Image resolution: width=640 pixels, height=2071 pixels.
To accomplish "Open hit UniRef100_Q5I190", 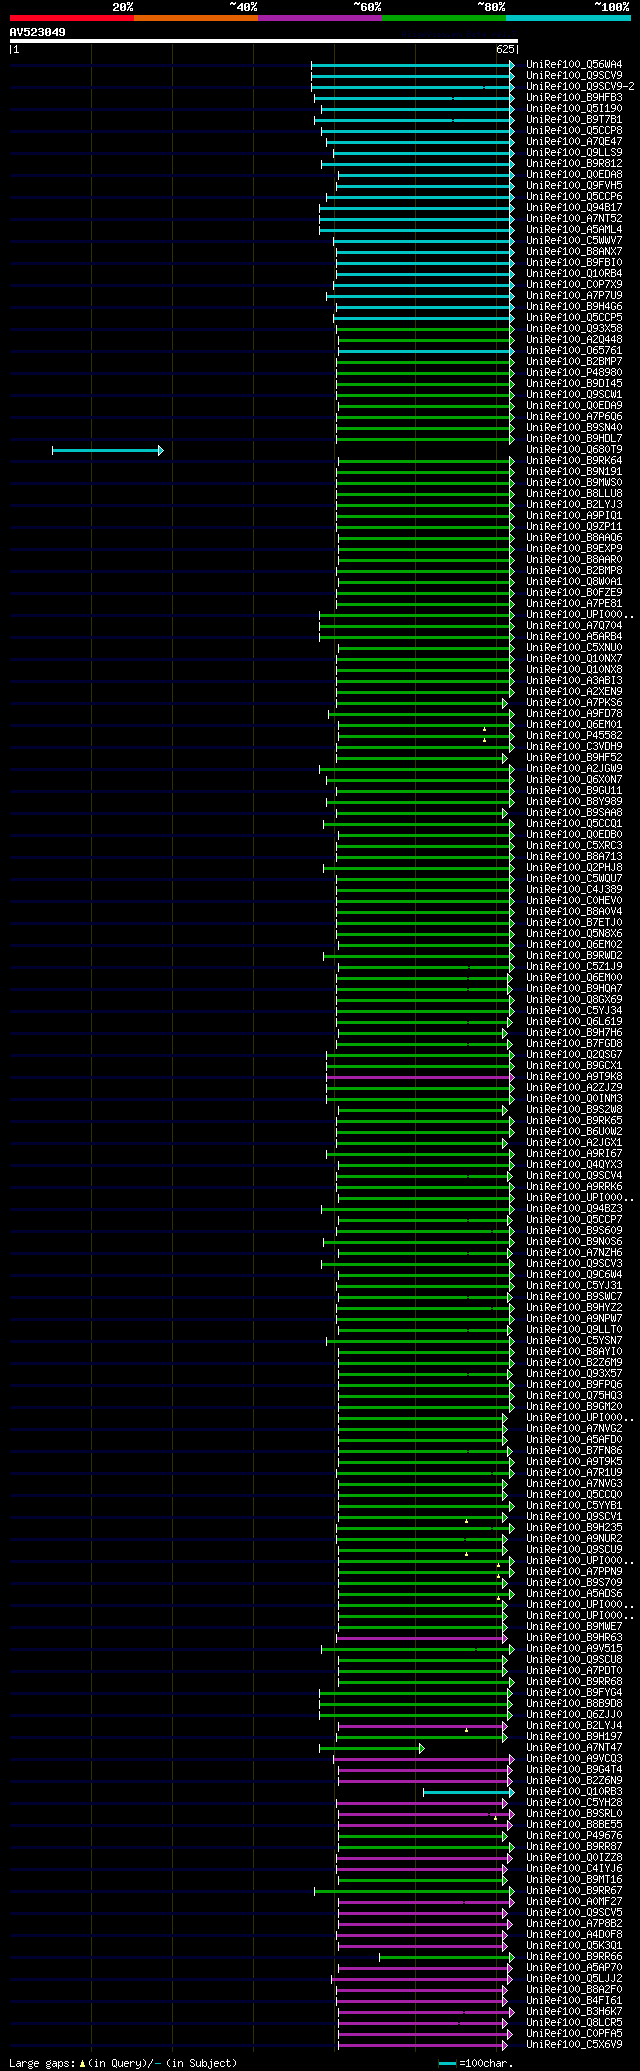I will click(574, 109).
